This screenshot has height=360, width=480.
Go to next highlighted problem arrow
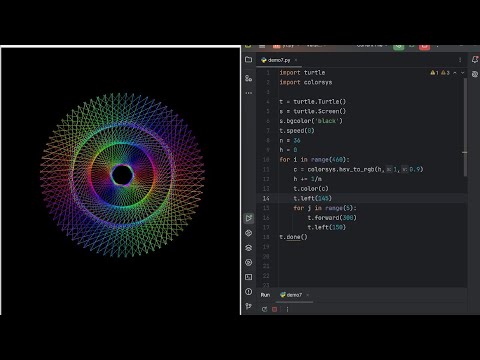tap(463, 72)
